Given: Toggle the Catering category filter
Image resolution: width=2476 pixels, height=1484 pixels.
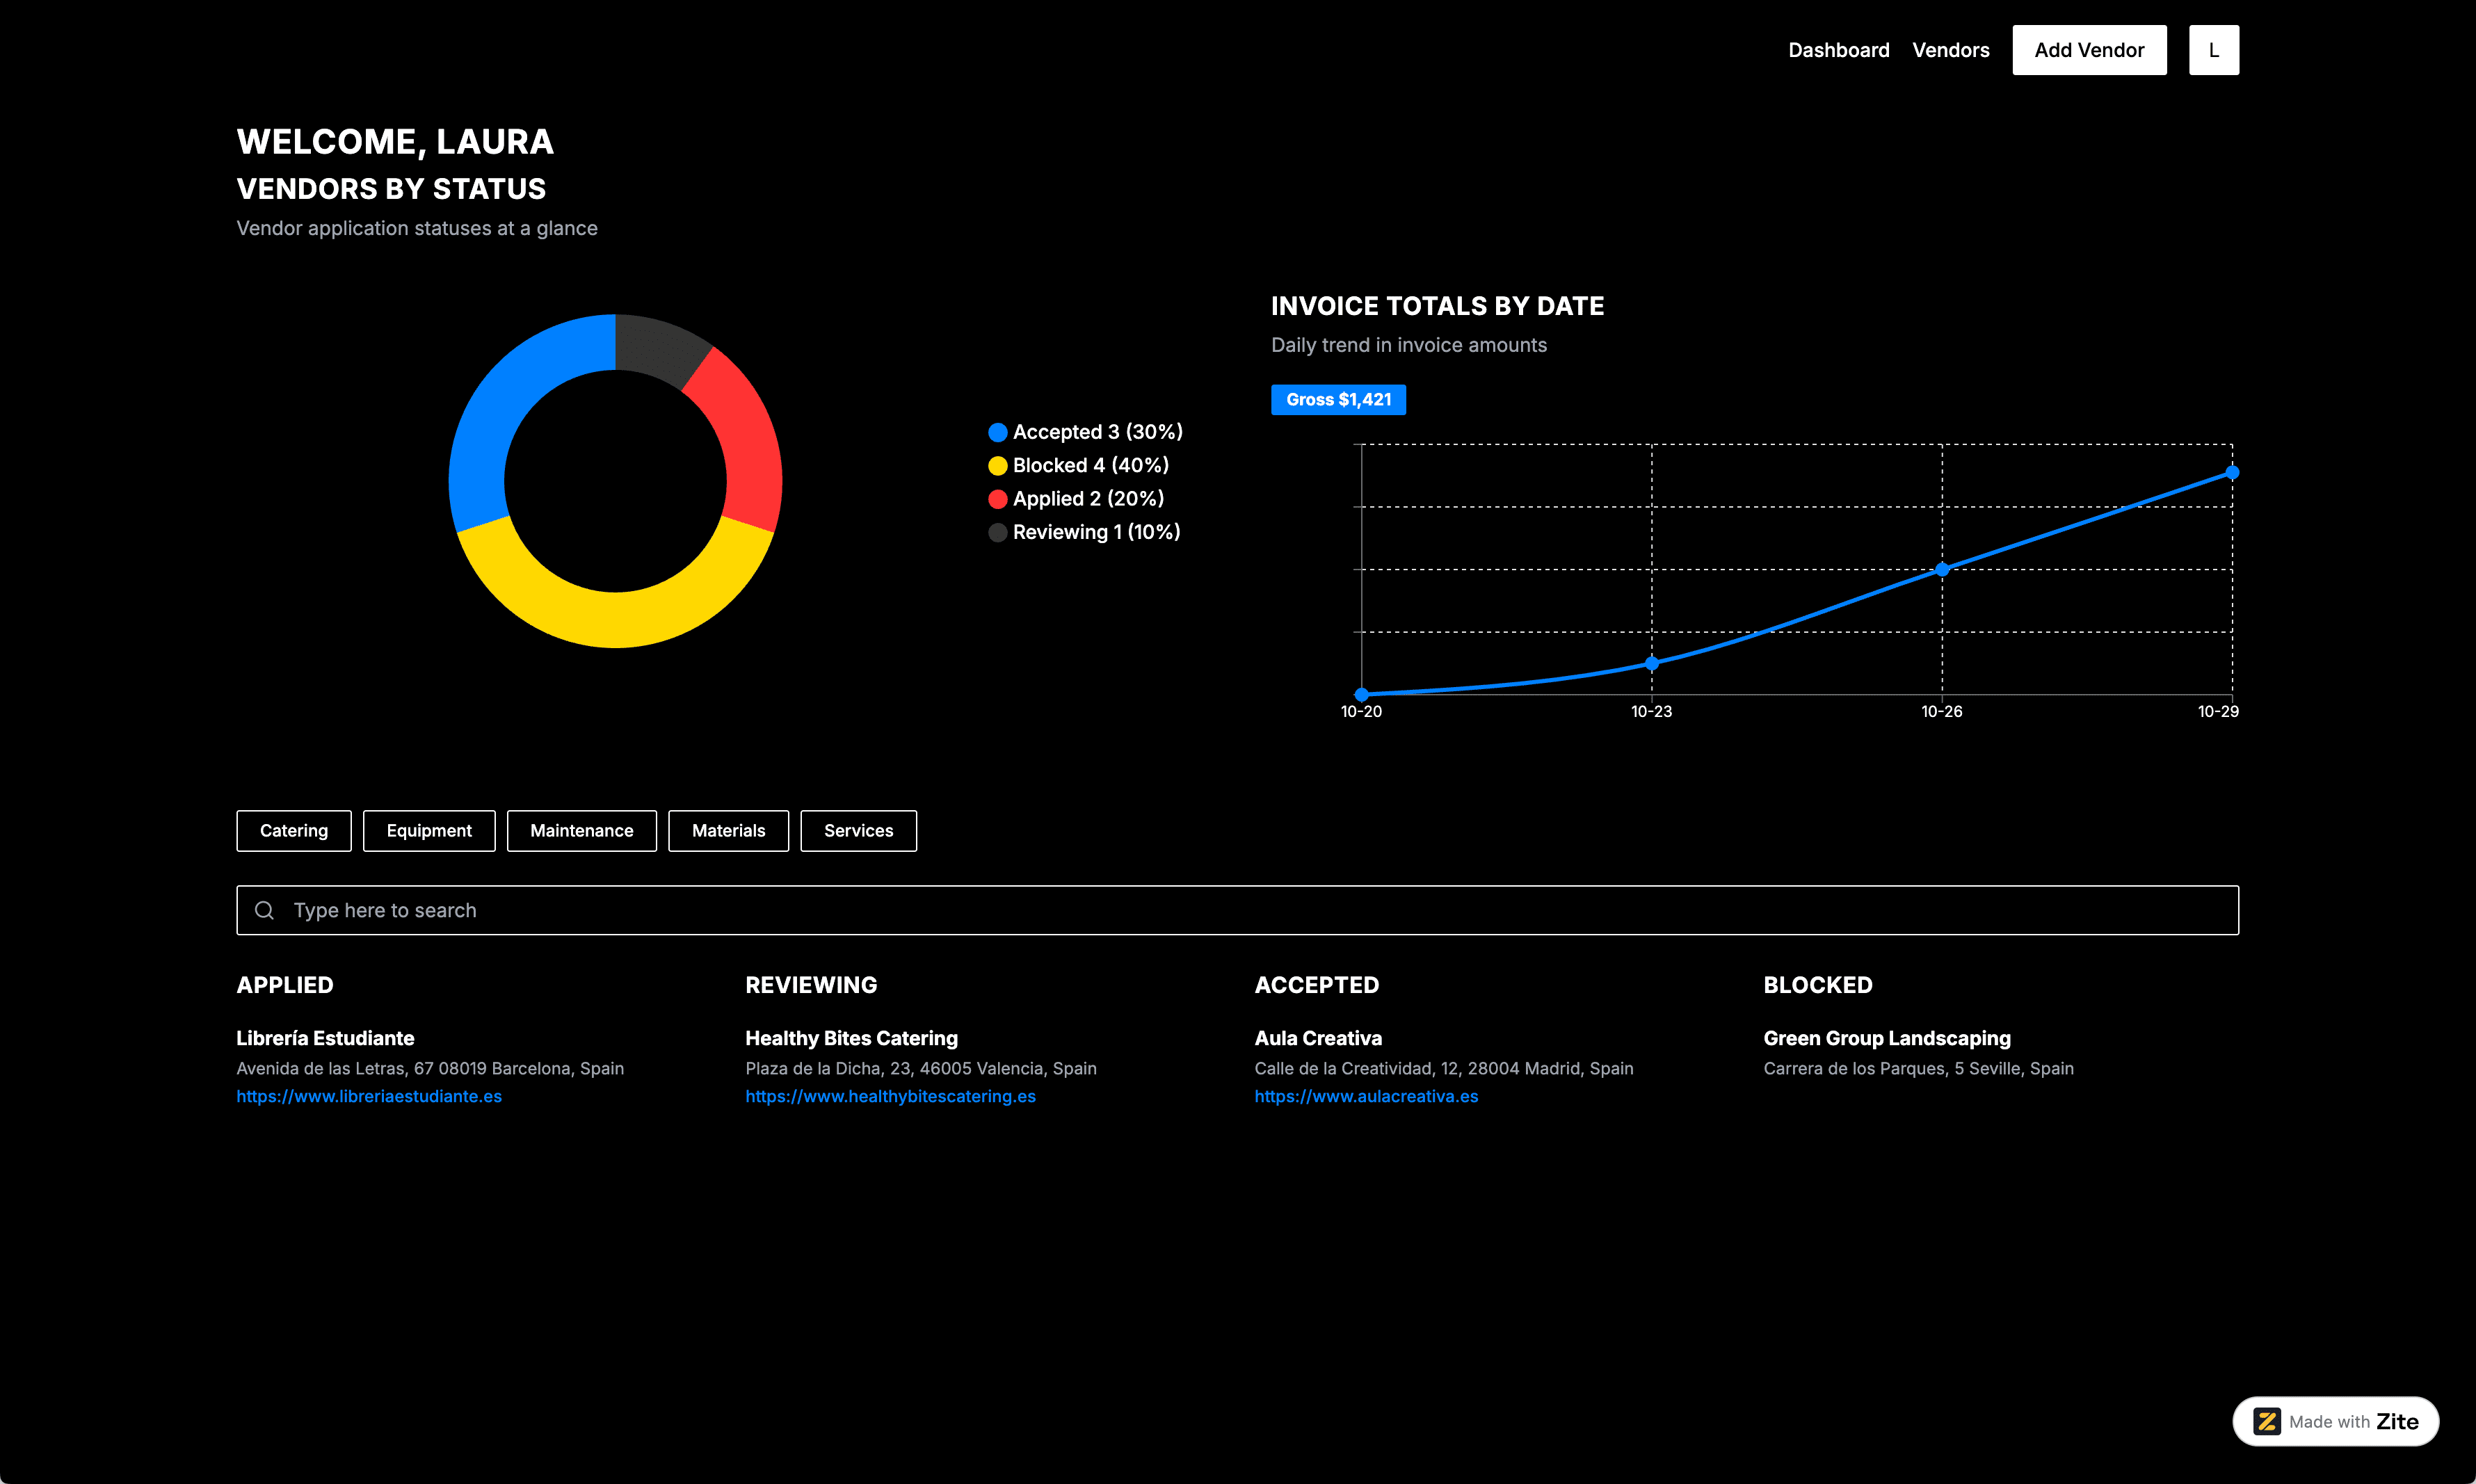Looking at the screenshot, I should click(293, 831).
